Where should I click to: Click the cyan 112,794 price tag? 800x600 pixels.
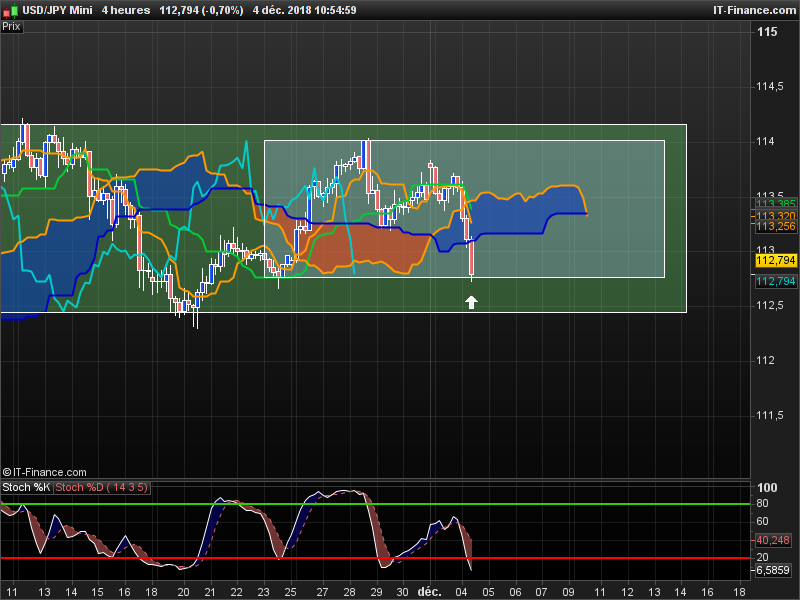[776, 281]
